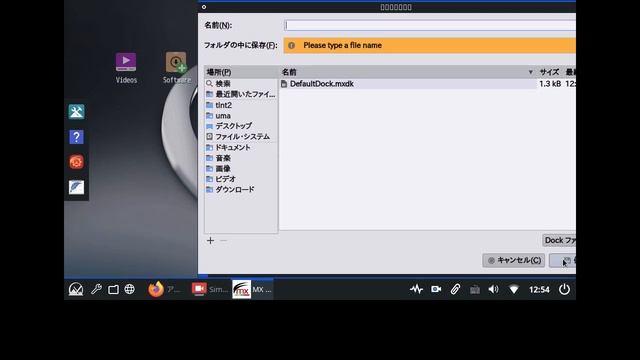The height and width of the screenshot is (360, 640).
Task: Click the 1.3 kB size cell
Action: pos(550,84)
